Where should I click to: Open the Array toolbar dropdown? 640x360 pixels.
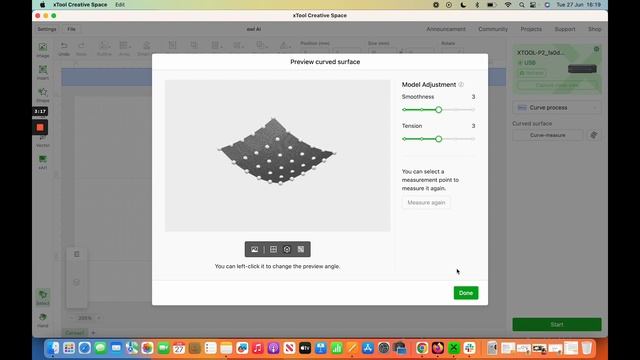[124, 49]
